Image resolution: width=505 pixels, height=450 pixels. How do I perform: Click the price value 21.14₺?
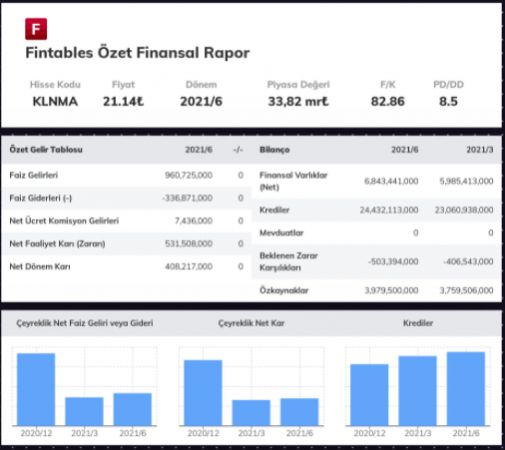[x=123, y=101]
